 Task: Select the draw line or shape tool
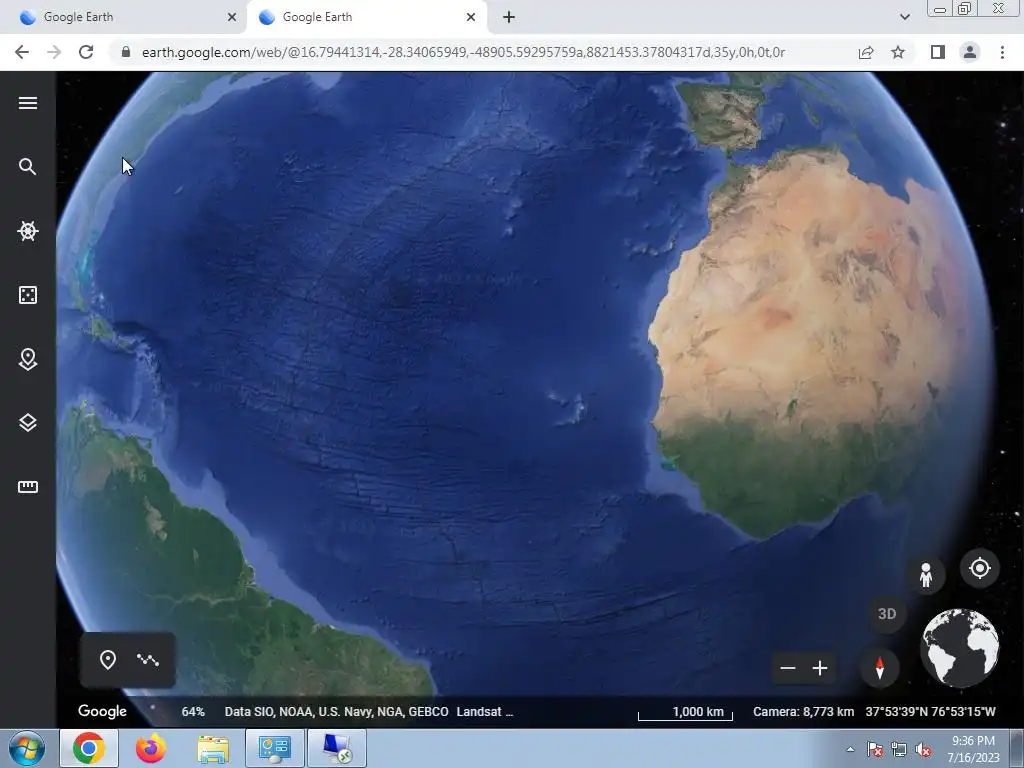148,660
